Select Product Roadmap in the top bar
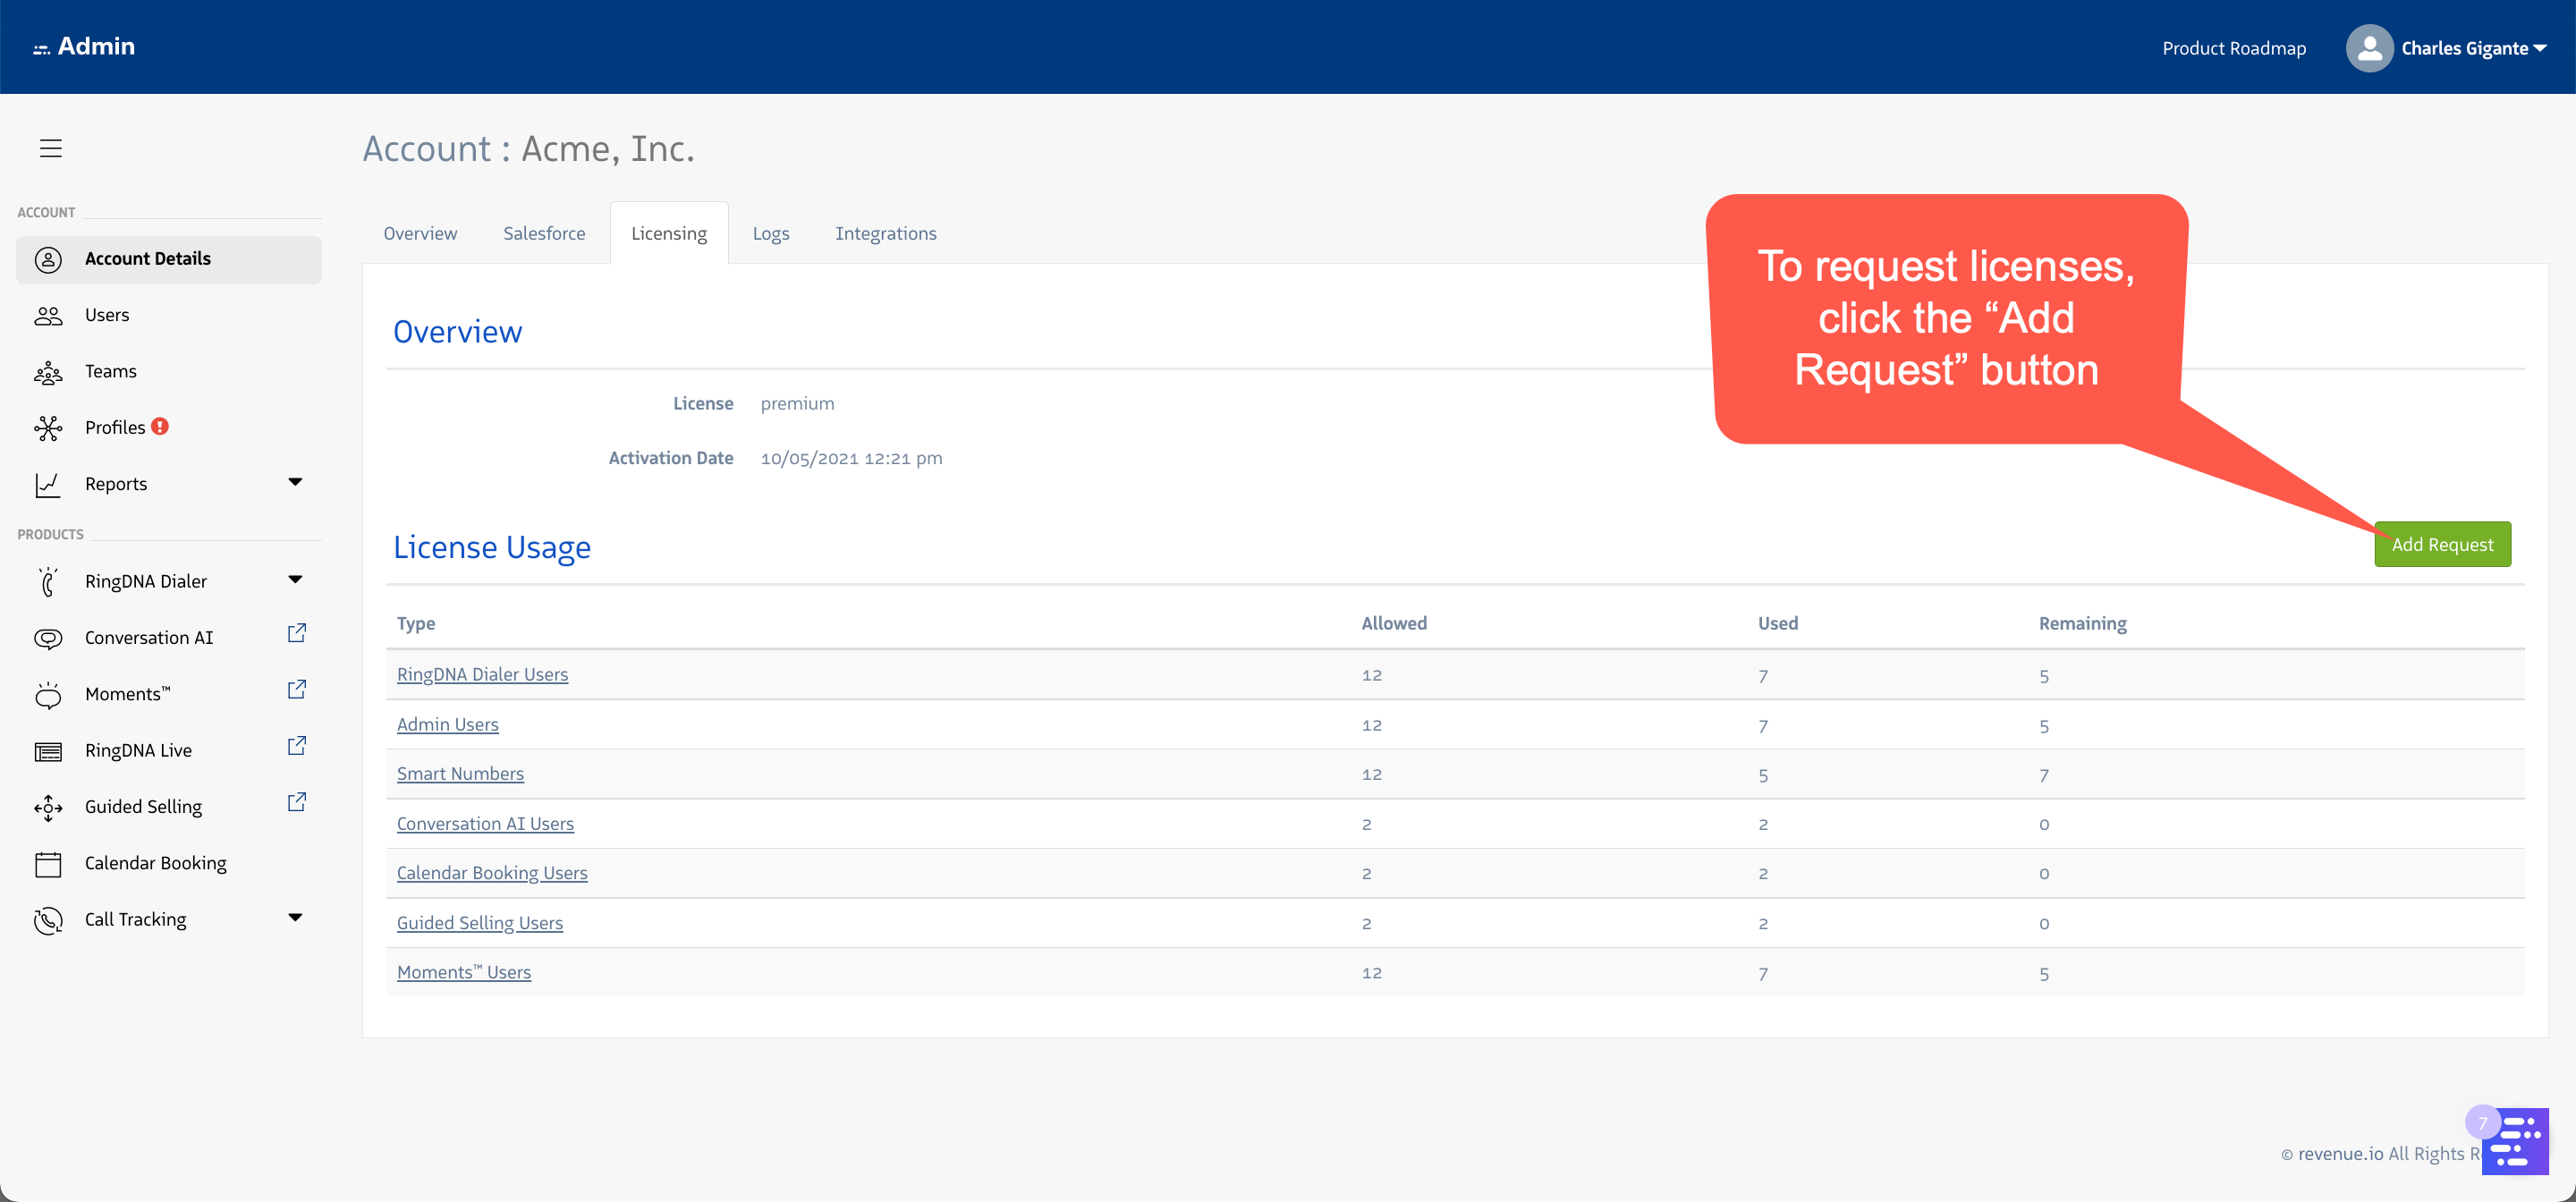The height and width of the screenshot is (1202, 2576). click(x=2234, y=47)
